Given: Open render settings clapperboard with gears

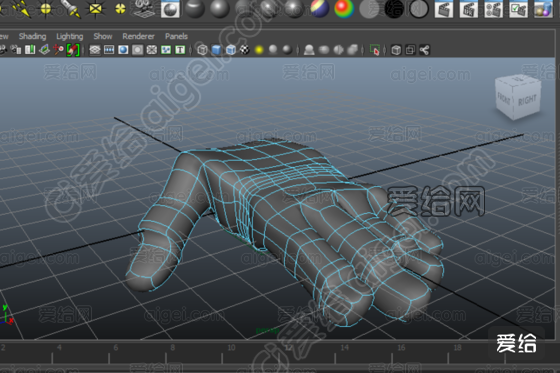Looking at the screenshot, I should (494, 9).
